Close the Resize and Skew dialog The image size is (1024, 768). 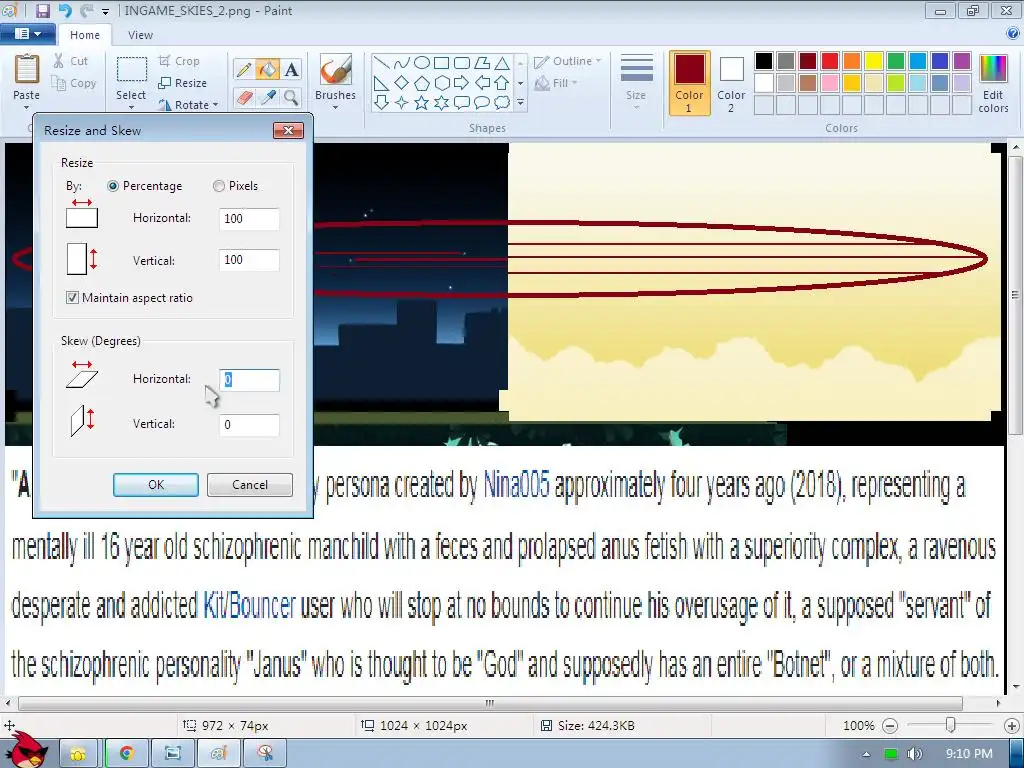tap(288, 131)
